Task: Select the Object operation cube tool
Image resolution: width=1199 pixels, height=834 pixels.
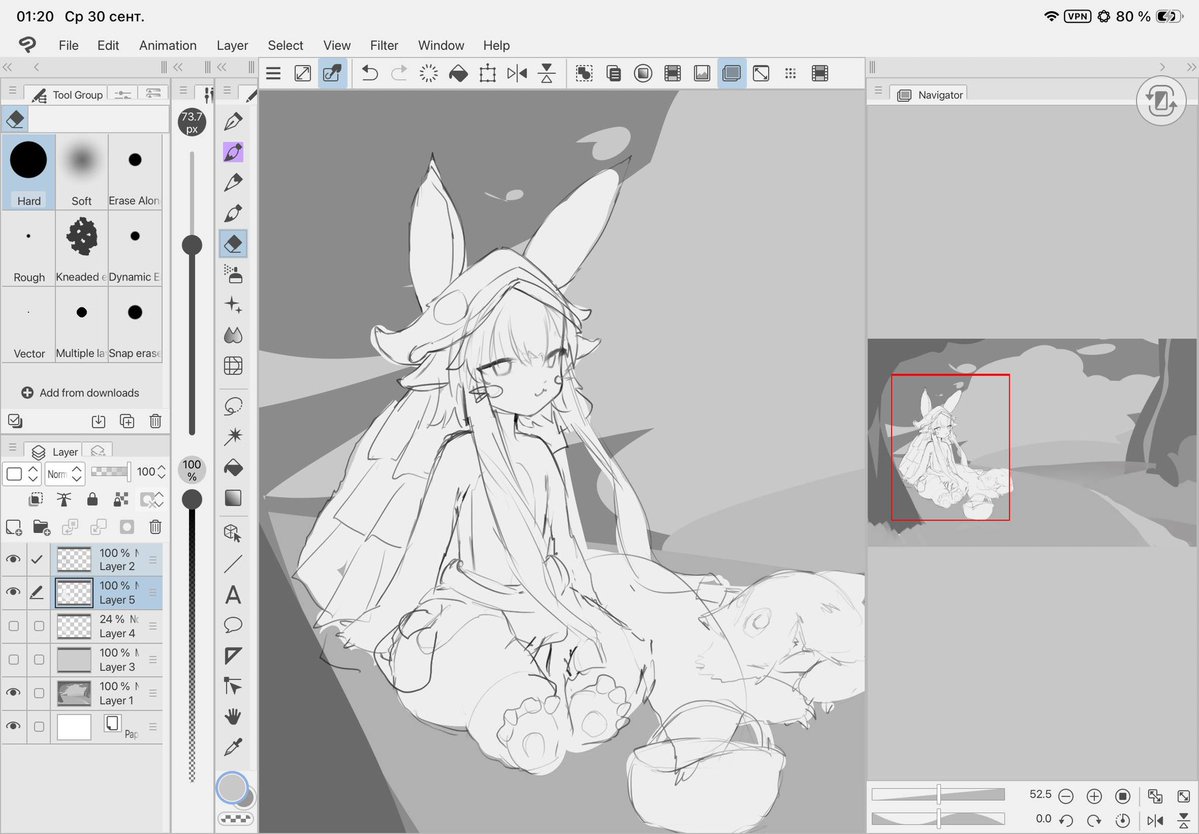Action: pyautogui.click(x=233, y=533)
